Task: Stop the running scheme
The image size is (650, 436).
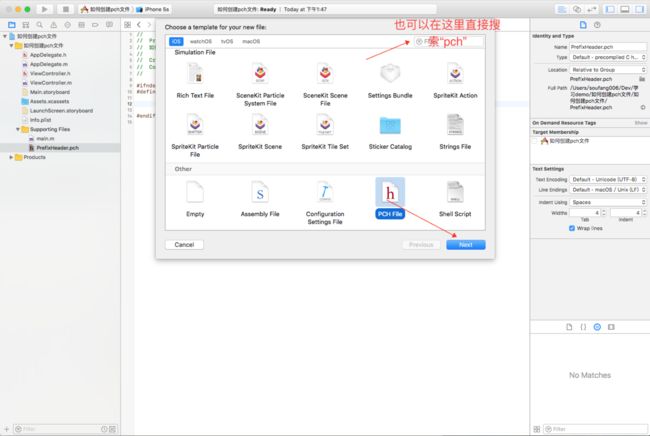Action: click(x=65, y=9)
